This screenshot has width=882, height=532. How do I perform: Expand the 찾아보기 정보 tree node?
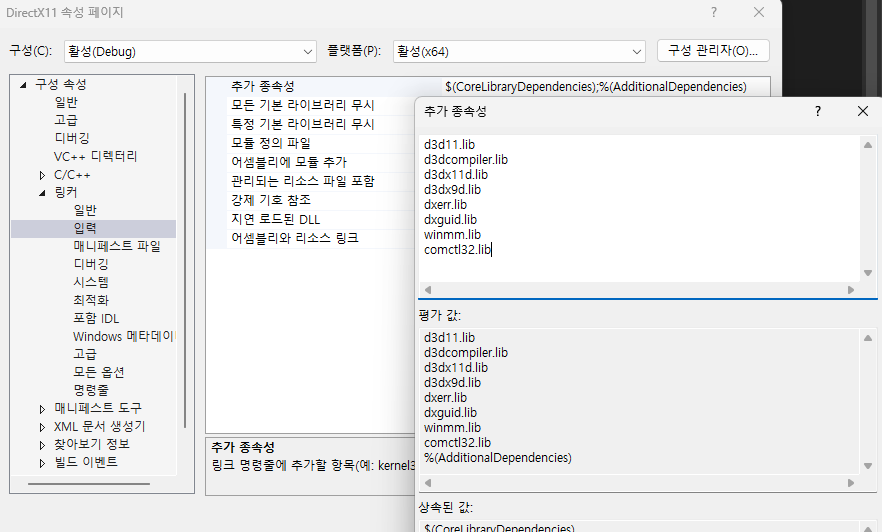(x=42, y=445)
